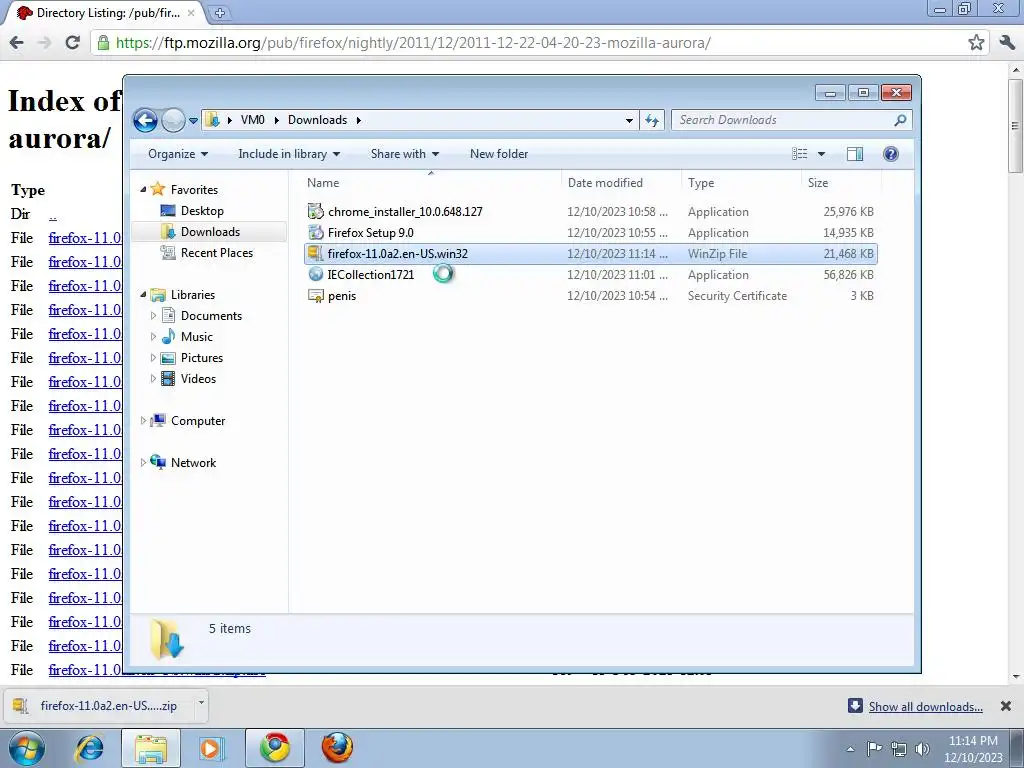Collapse Favorites tree section
The width and height of the screenshot is (1024, 768).
144,189
